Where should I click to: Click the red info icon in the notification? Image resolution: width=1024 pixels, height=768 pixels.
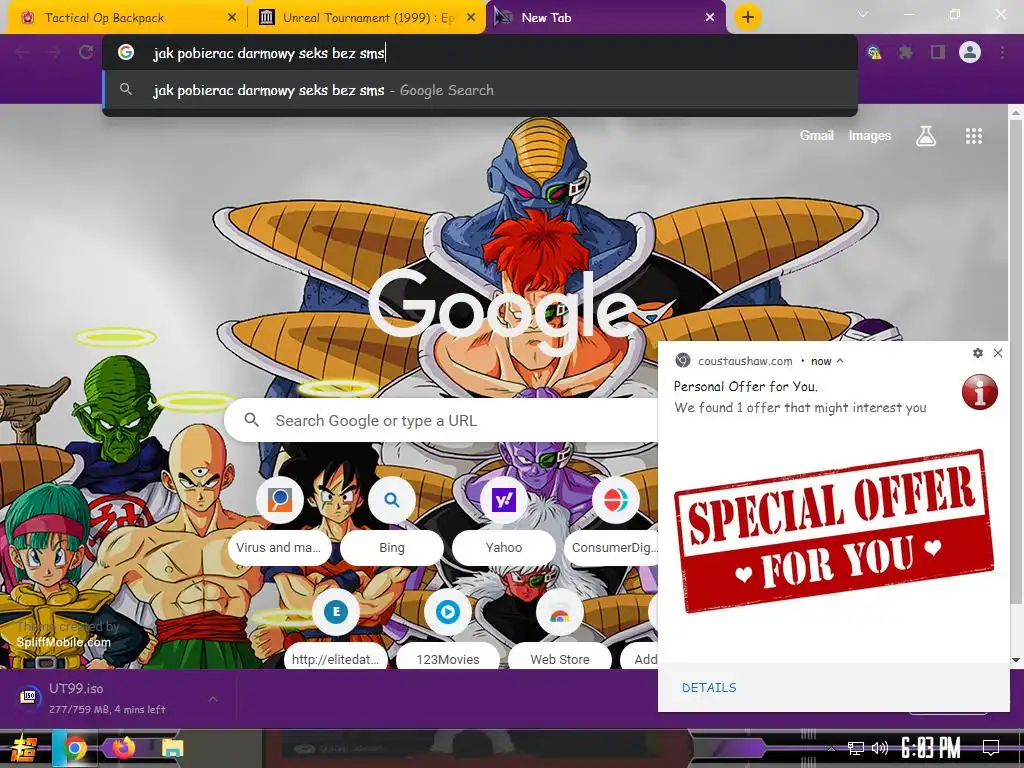click(x=980, y=392)
